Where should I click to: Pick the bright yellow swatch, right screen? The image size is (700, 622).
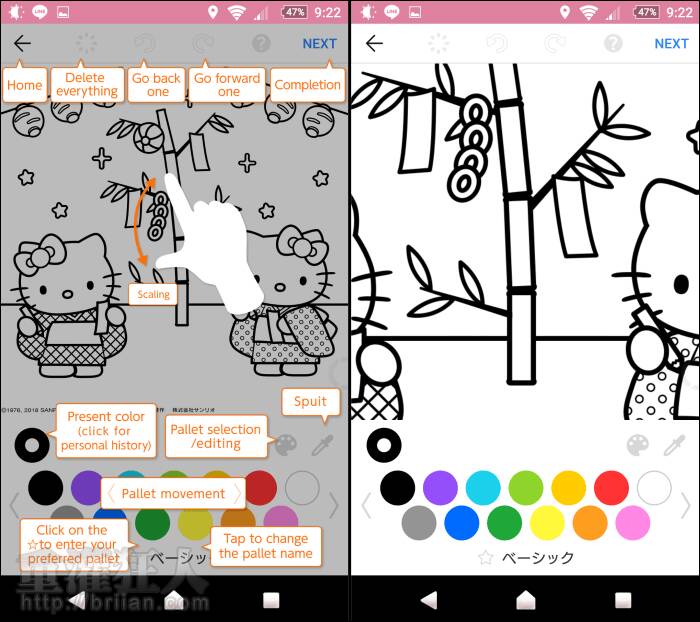click(x=547, y=523)
